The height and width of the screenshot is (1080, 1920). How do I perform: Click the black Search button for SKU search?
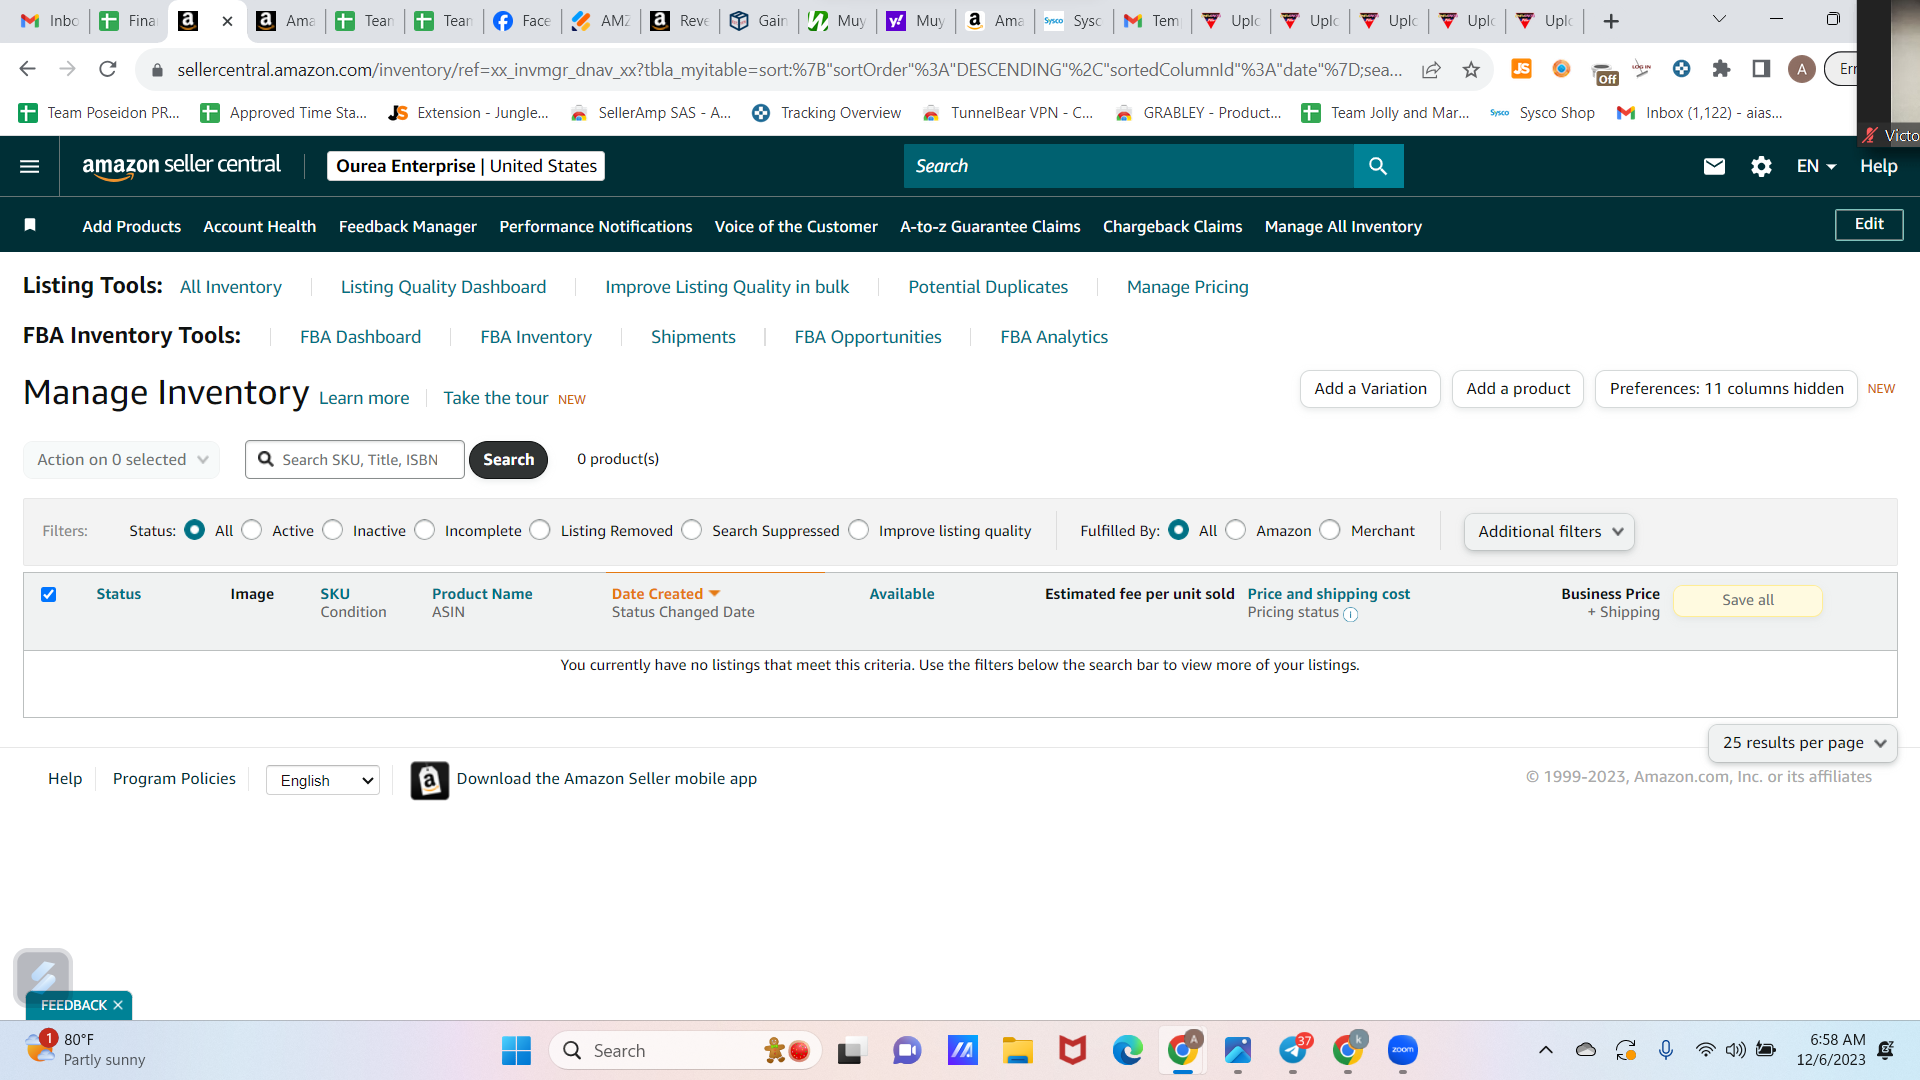click(x=509, y=460)
